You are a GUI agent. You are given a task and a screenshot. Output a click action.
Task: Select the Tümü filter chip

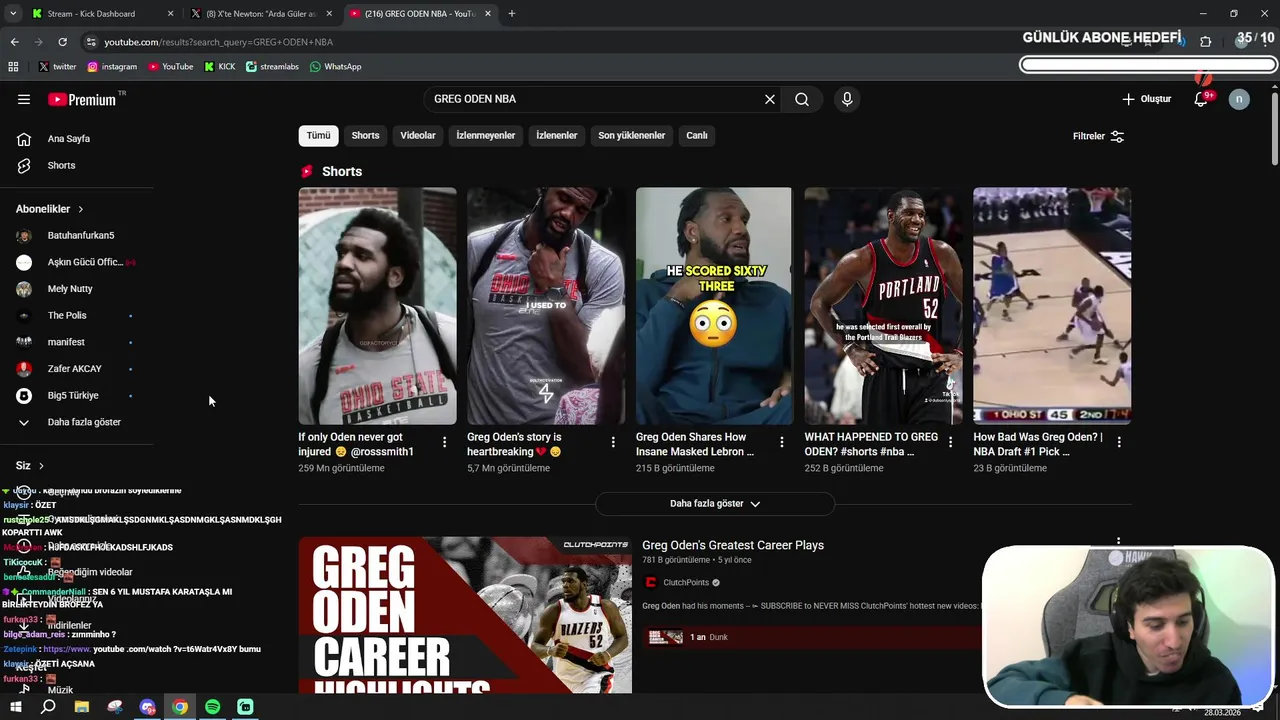click(318, 135)
